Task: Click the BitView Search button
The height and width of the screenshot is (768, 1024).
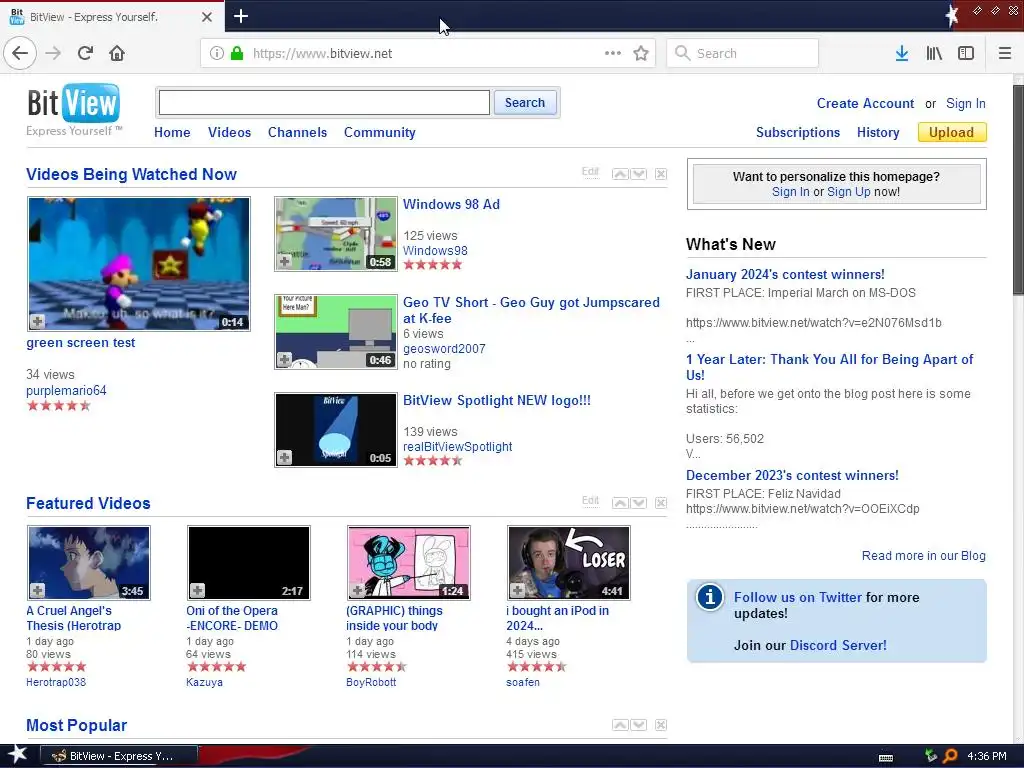Action: 524,103
